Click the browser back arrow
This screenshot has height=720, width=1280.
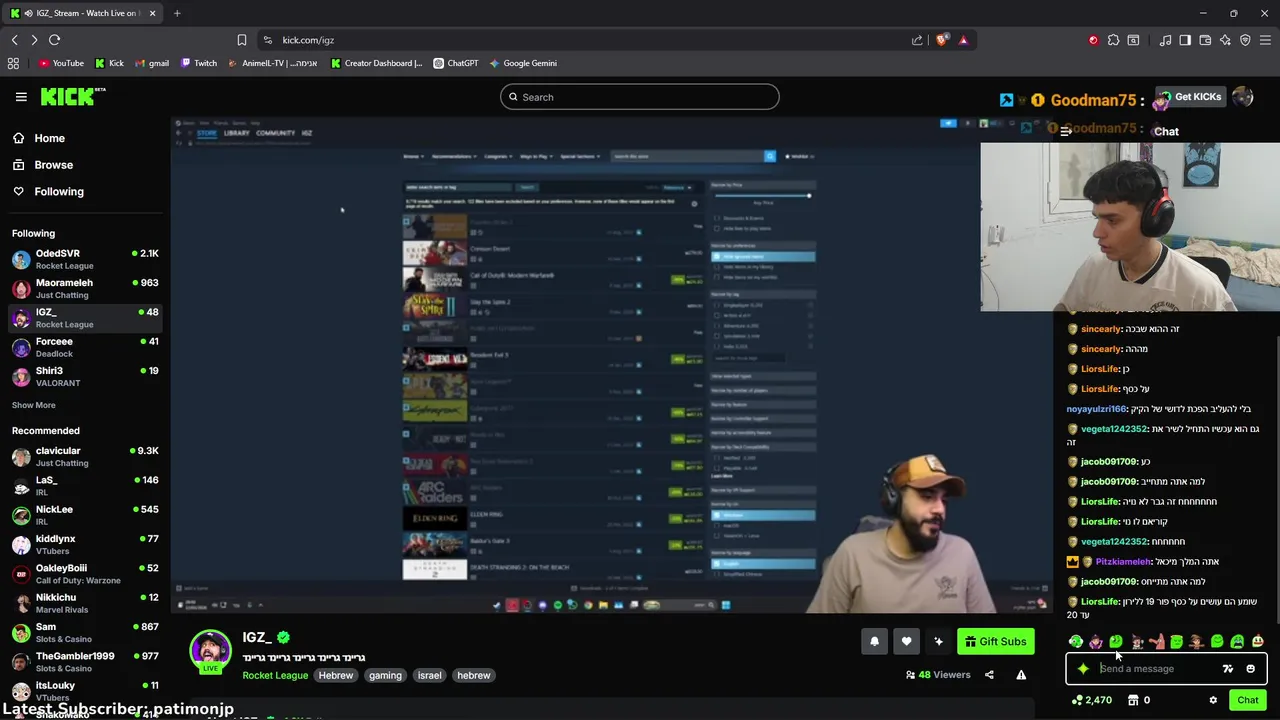pos(14,40)
